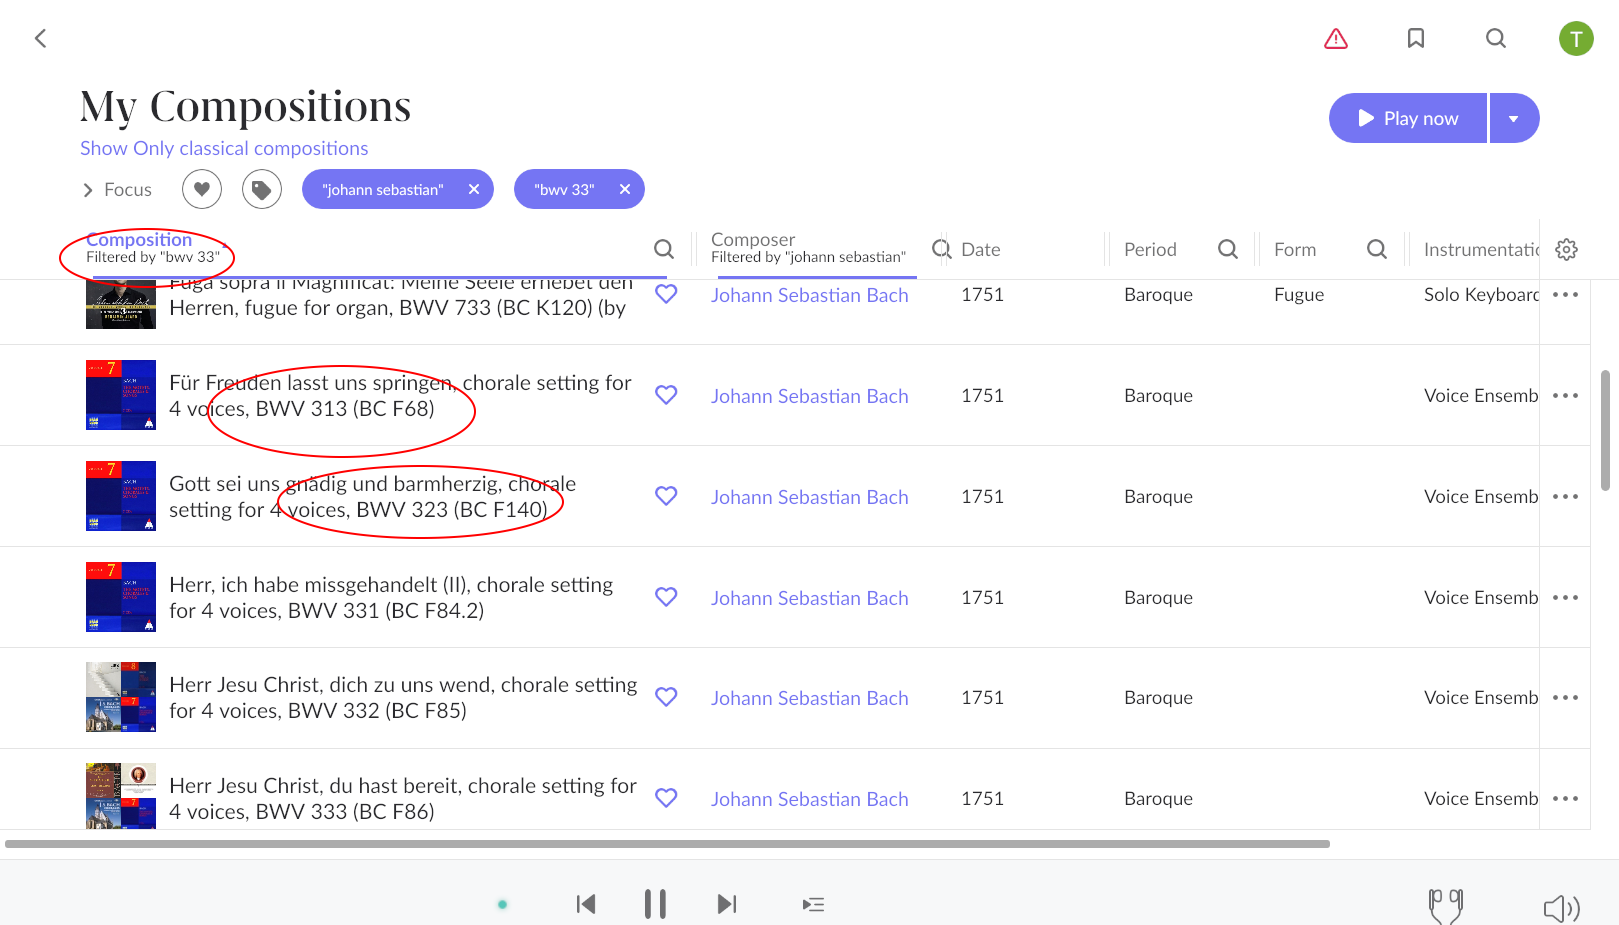The image size is (1619, 925).
Task: Open the green T profile avatar
Action: (x=1576, y=39)
